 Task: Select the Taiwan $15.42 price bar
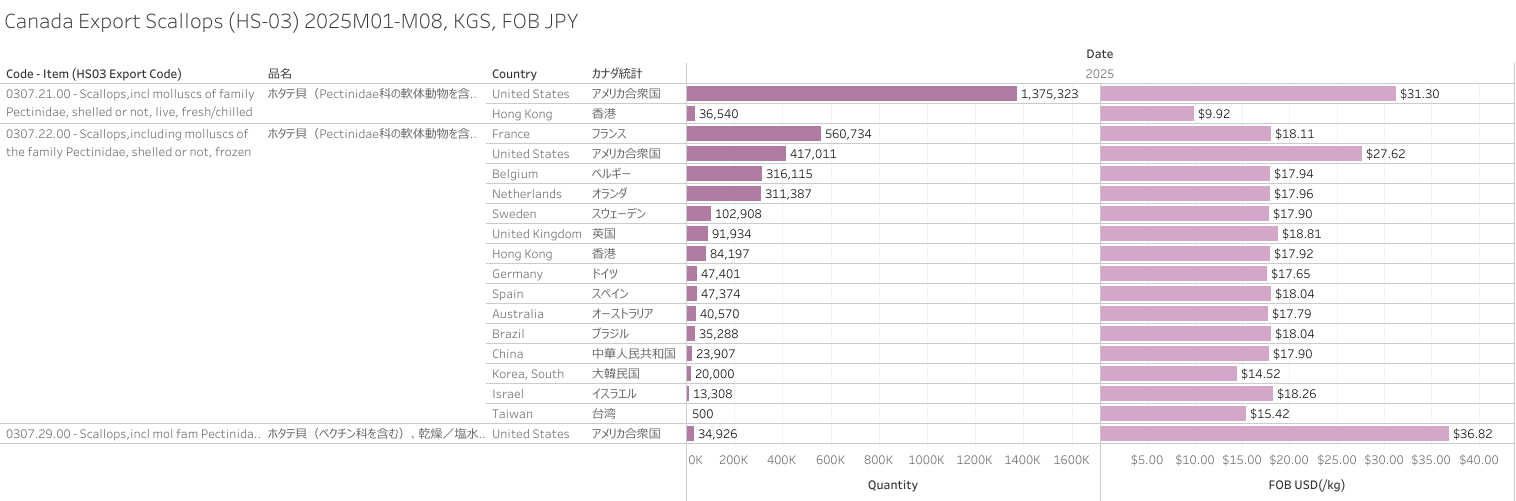[x=1173, y=414]
